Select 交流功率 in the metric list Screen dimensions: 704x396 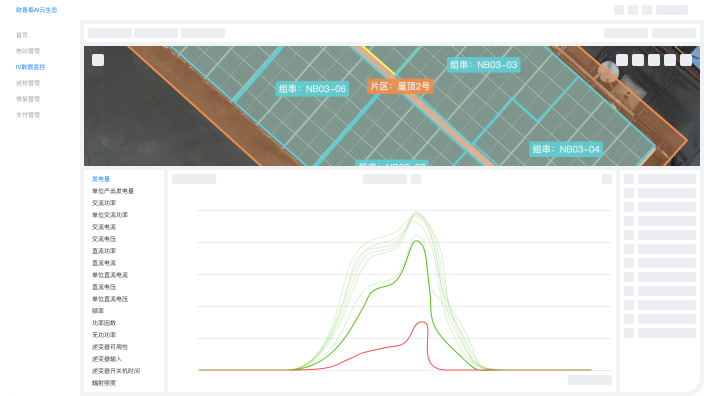[x=104, y=203]
